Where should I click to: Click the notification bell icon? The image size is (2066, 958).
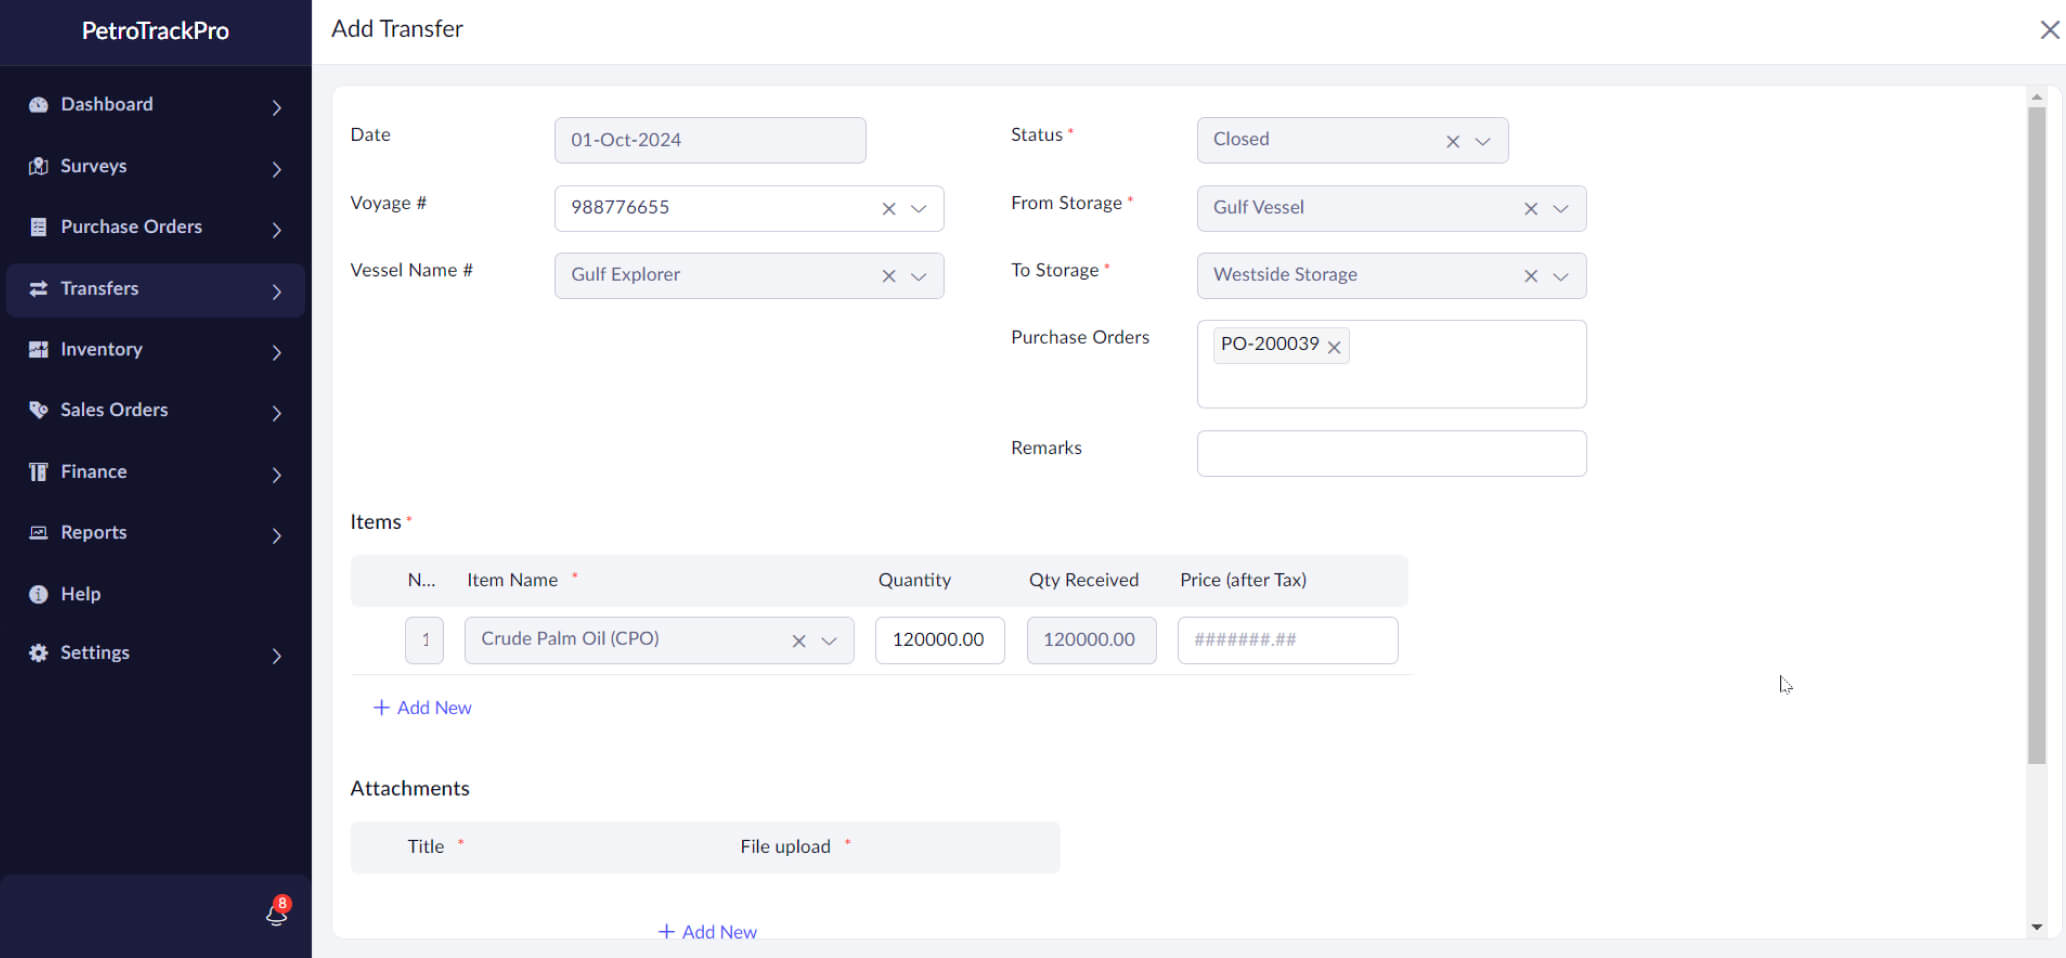tap(276, 913)
